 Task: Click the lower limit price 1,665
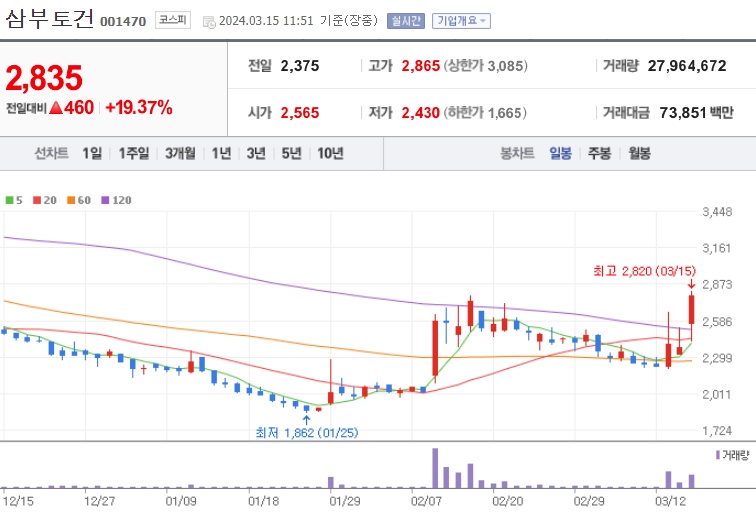(505, 113)
